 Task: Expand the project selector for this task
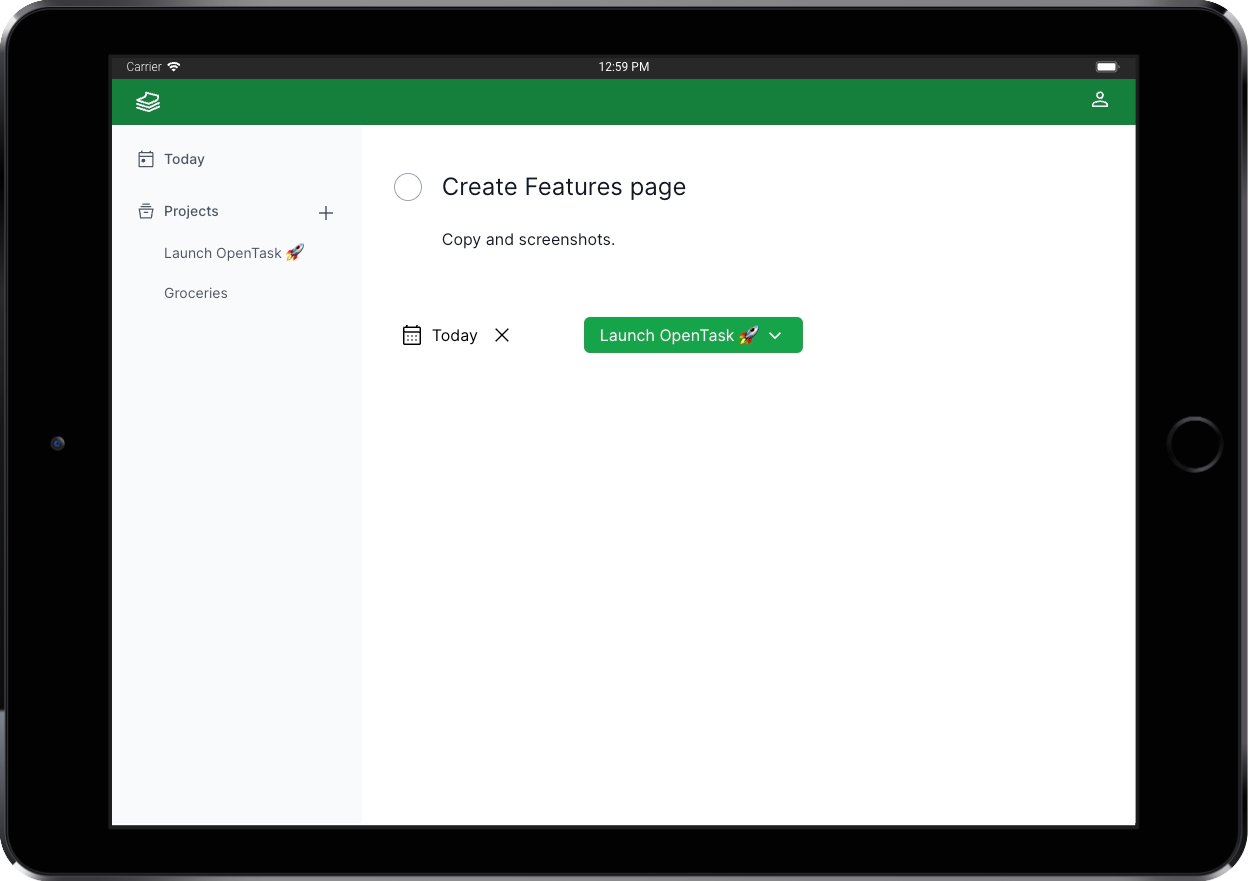(x=693, y=335)
